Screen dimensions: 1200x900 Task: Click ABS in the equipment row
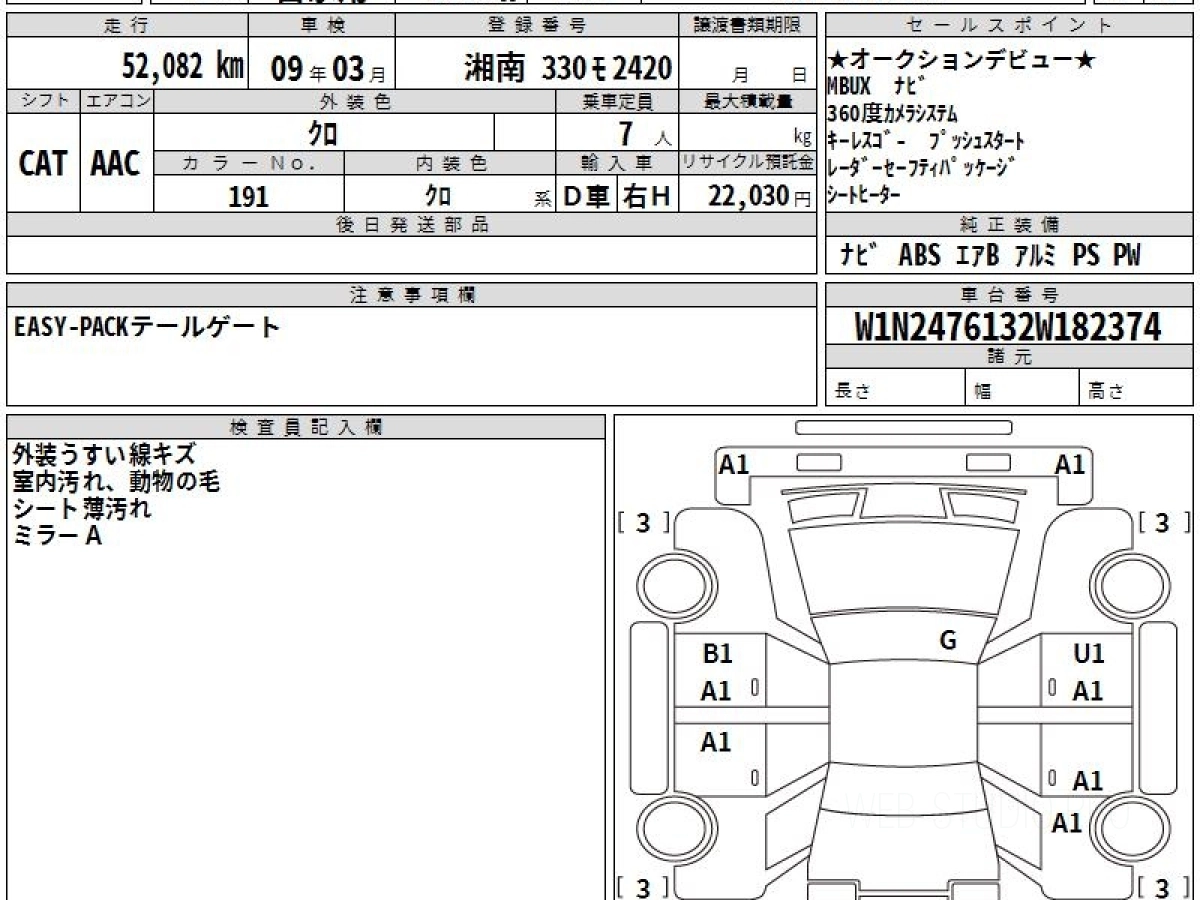pyautogui.click(x=919, y=256)
